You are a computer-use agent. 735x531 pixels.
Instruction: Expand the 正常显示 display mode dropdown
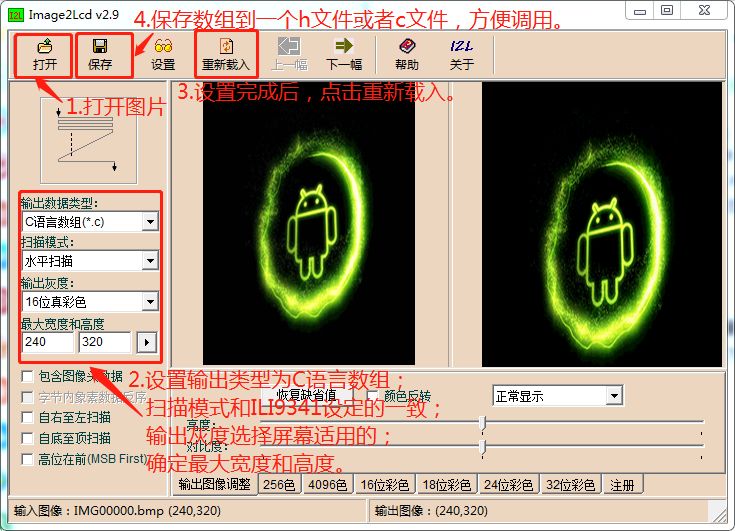614,396
